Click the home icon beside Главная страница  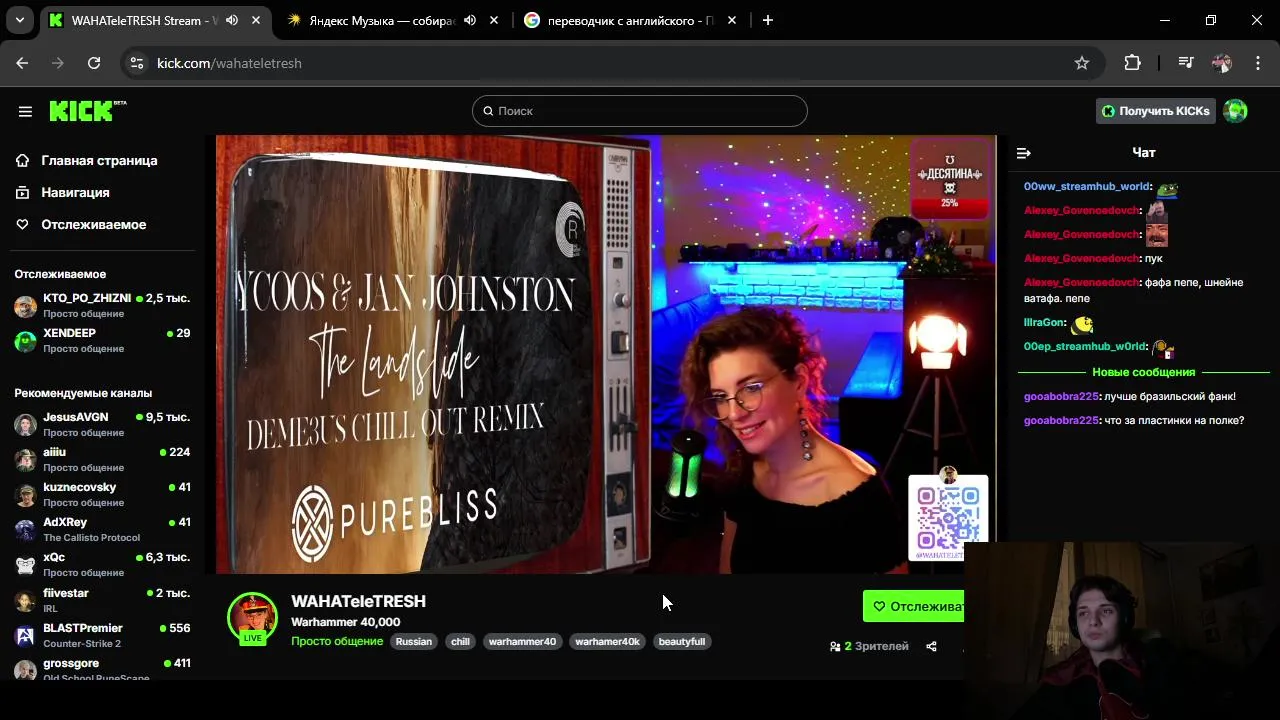(22, 160)
